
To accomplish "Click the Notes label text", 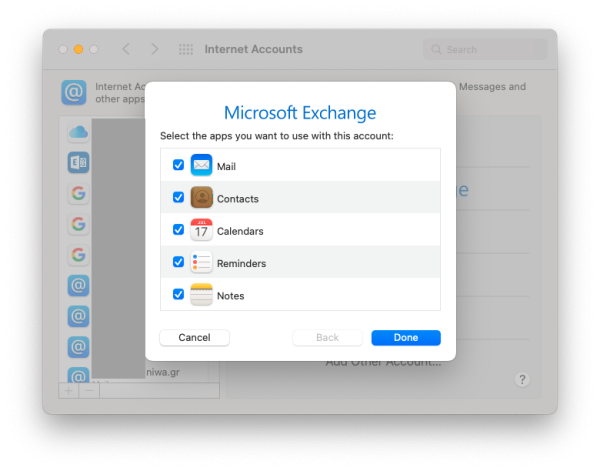I will pos(230,296).
